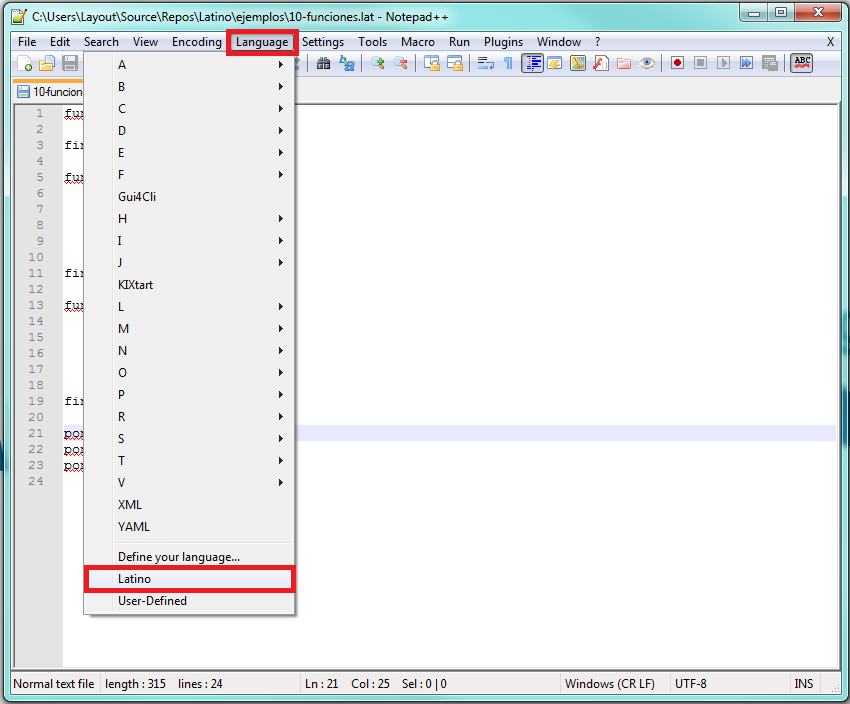Expand the H languages submenu
Screen dimensions: 850x704
coord(189,219)
